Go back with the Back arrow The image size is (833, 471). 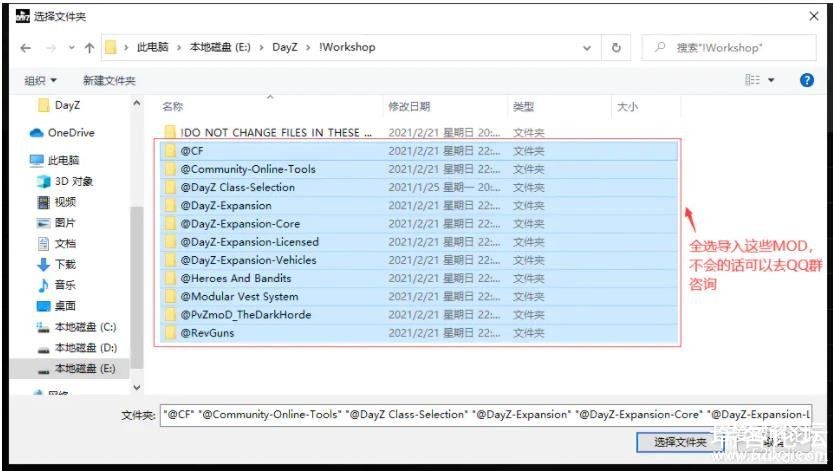pos(25,48)
